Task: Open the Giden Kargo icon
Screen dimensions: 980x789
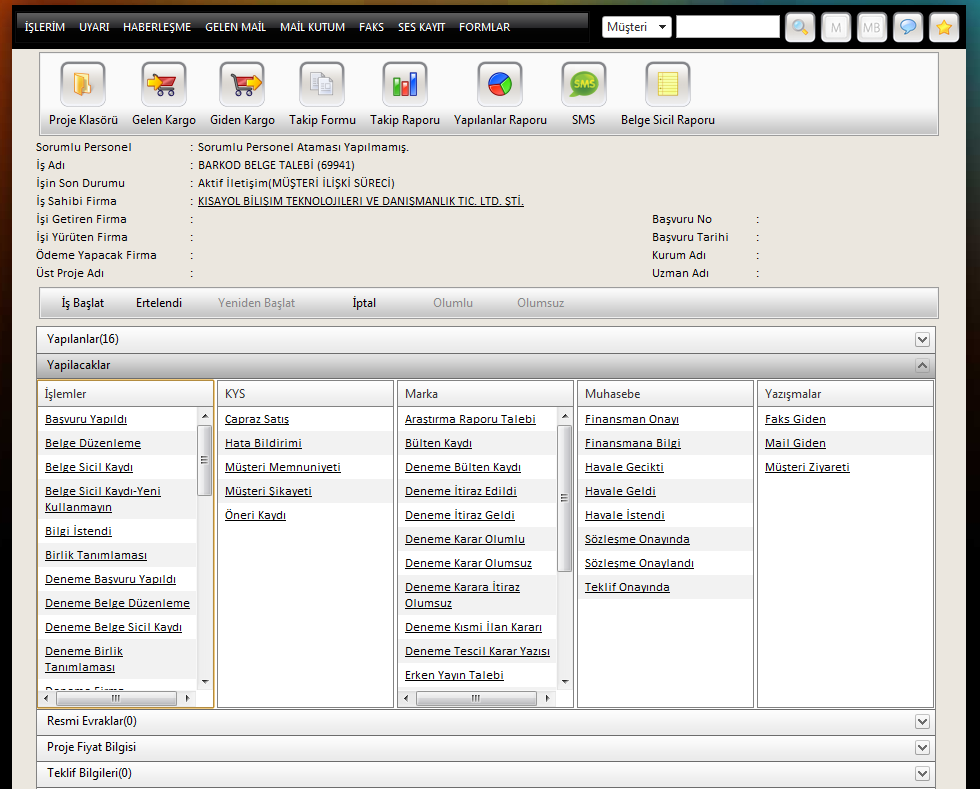Action: click(242, 85)
